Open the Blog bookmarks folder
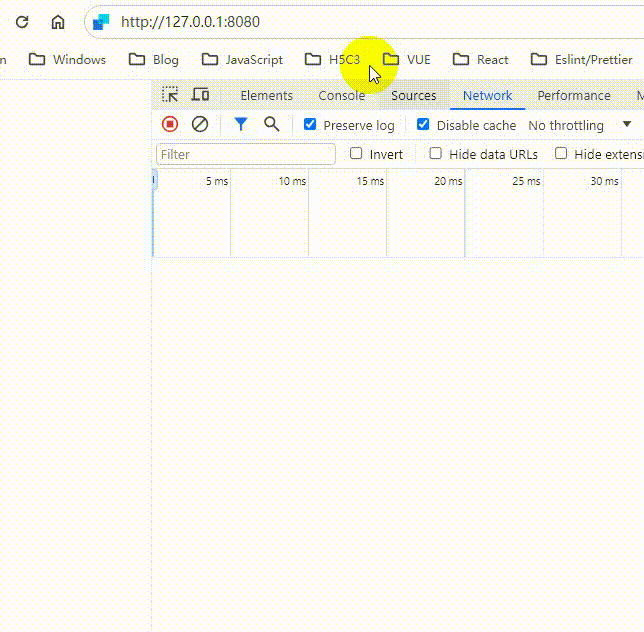 154,60
